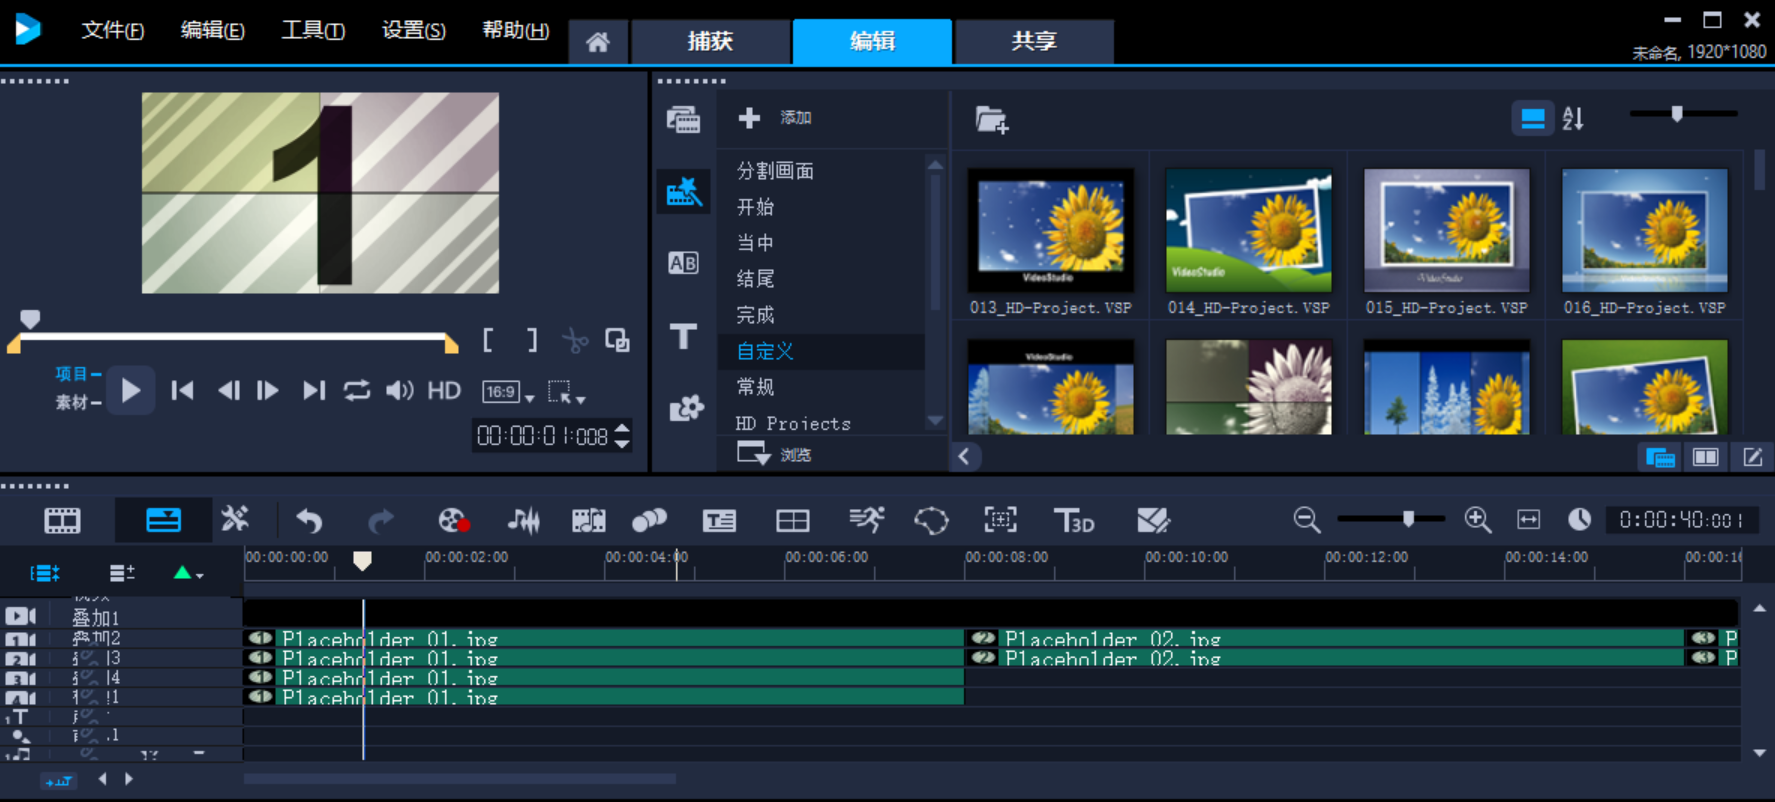Viewport: 1775px width, 802px height.
Task: Open the Mask Creator tool
Action: pyautogui.click(x=931, y=520)
